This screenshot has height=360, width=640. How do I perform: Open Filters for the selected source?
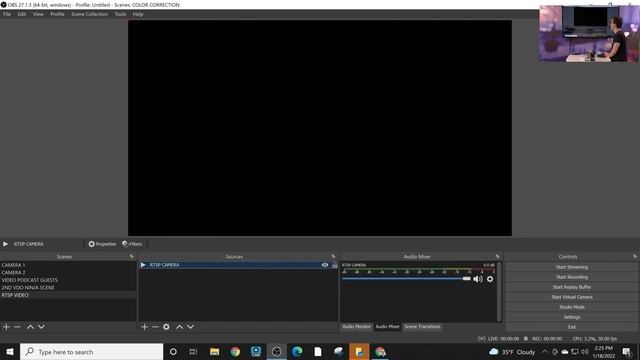[132, 244]
